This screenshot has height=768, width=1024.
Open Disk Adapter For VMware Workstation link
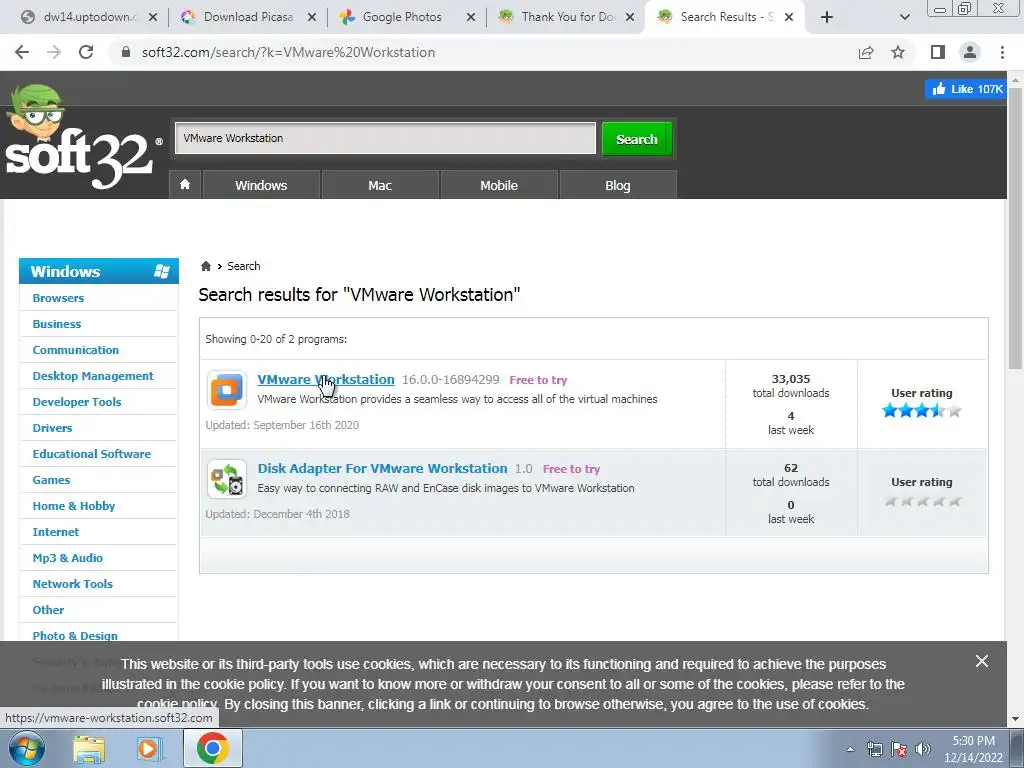pyautogui.click(x=382, y=468)
